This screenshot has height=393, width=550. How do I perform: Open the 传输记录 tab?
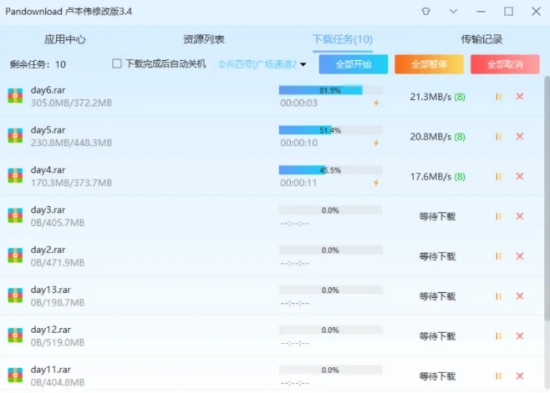click(x=482, y=39)
